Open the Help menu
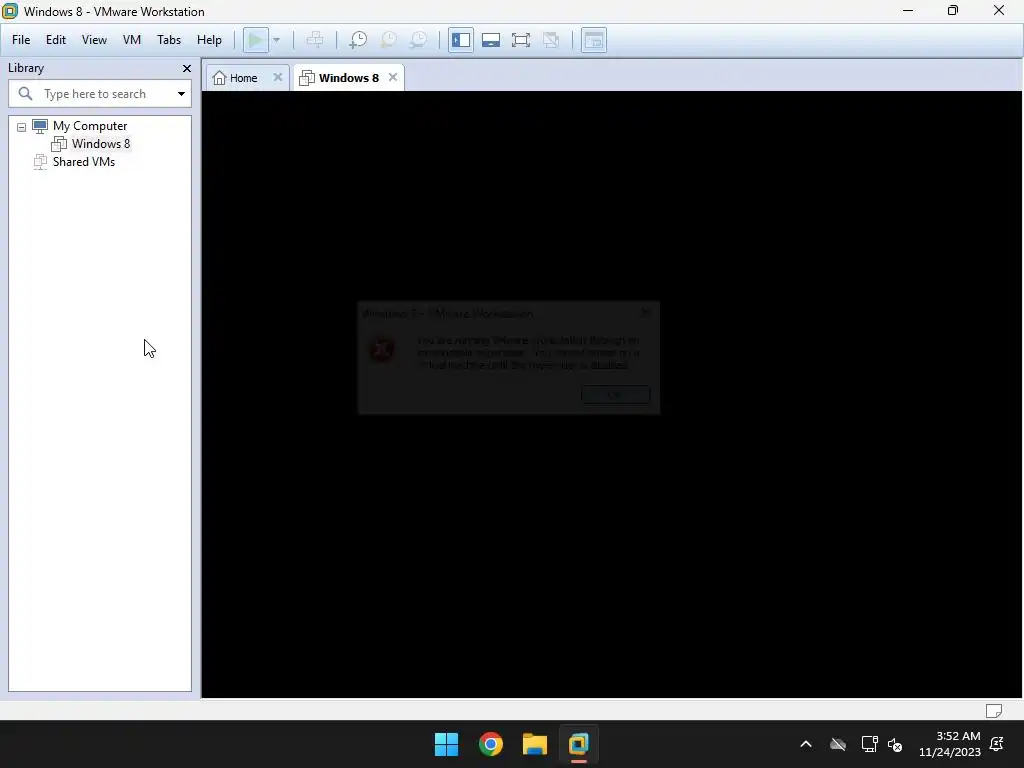The image size is (1024, 768). click(x=209, y=40)
